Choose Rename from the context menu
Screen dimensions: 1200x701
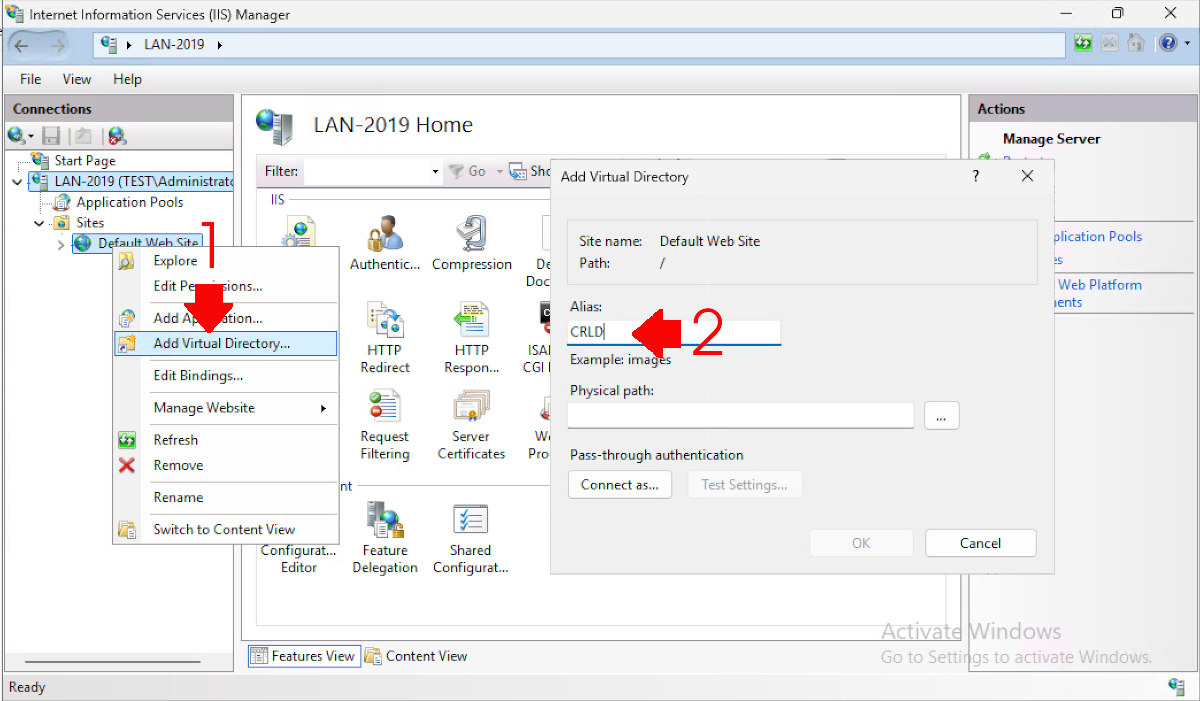pos(225,497)
